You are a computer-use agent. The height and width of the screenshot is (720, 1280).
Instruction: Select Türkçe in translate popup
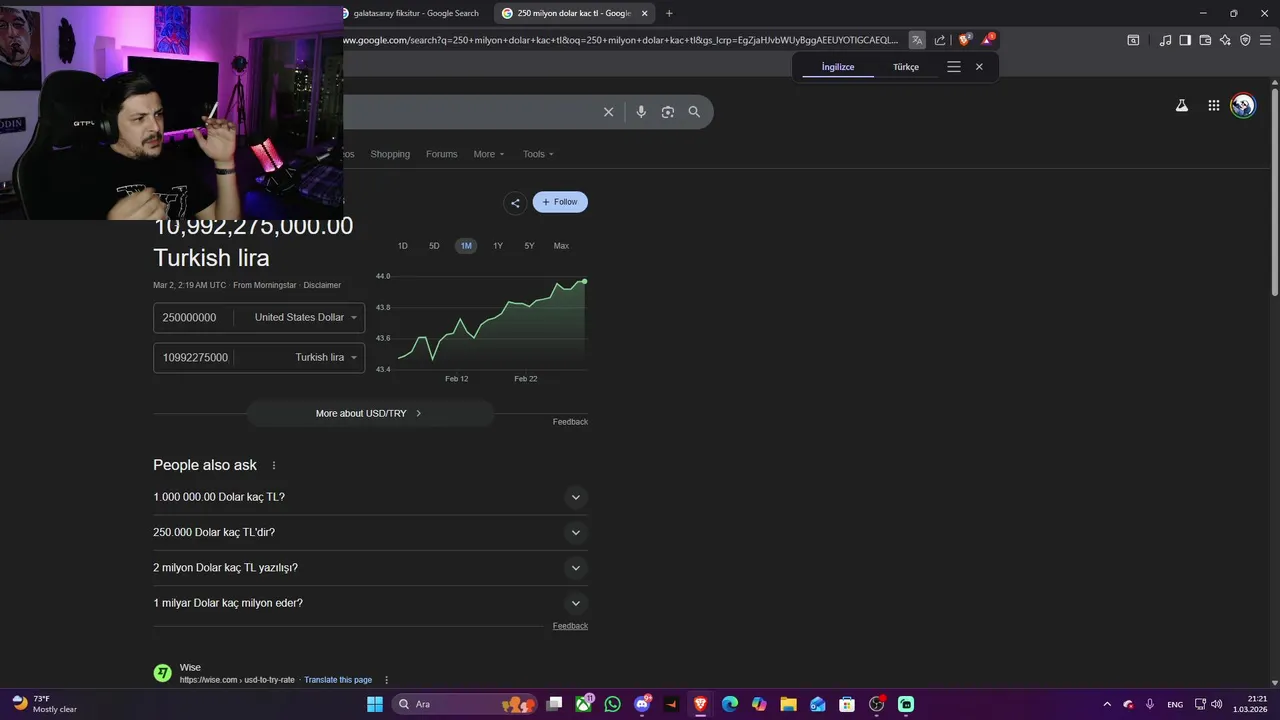point(906,67)
